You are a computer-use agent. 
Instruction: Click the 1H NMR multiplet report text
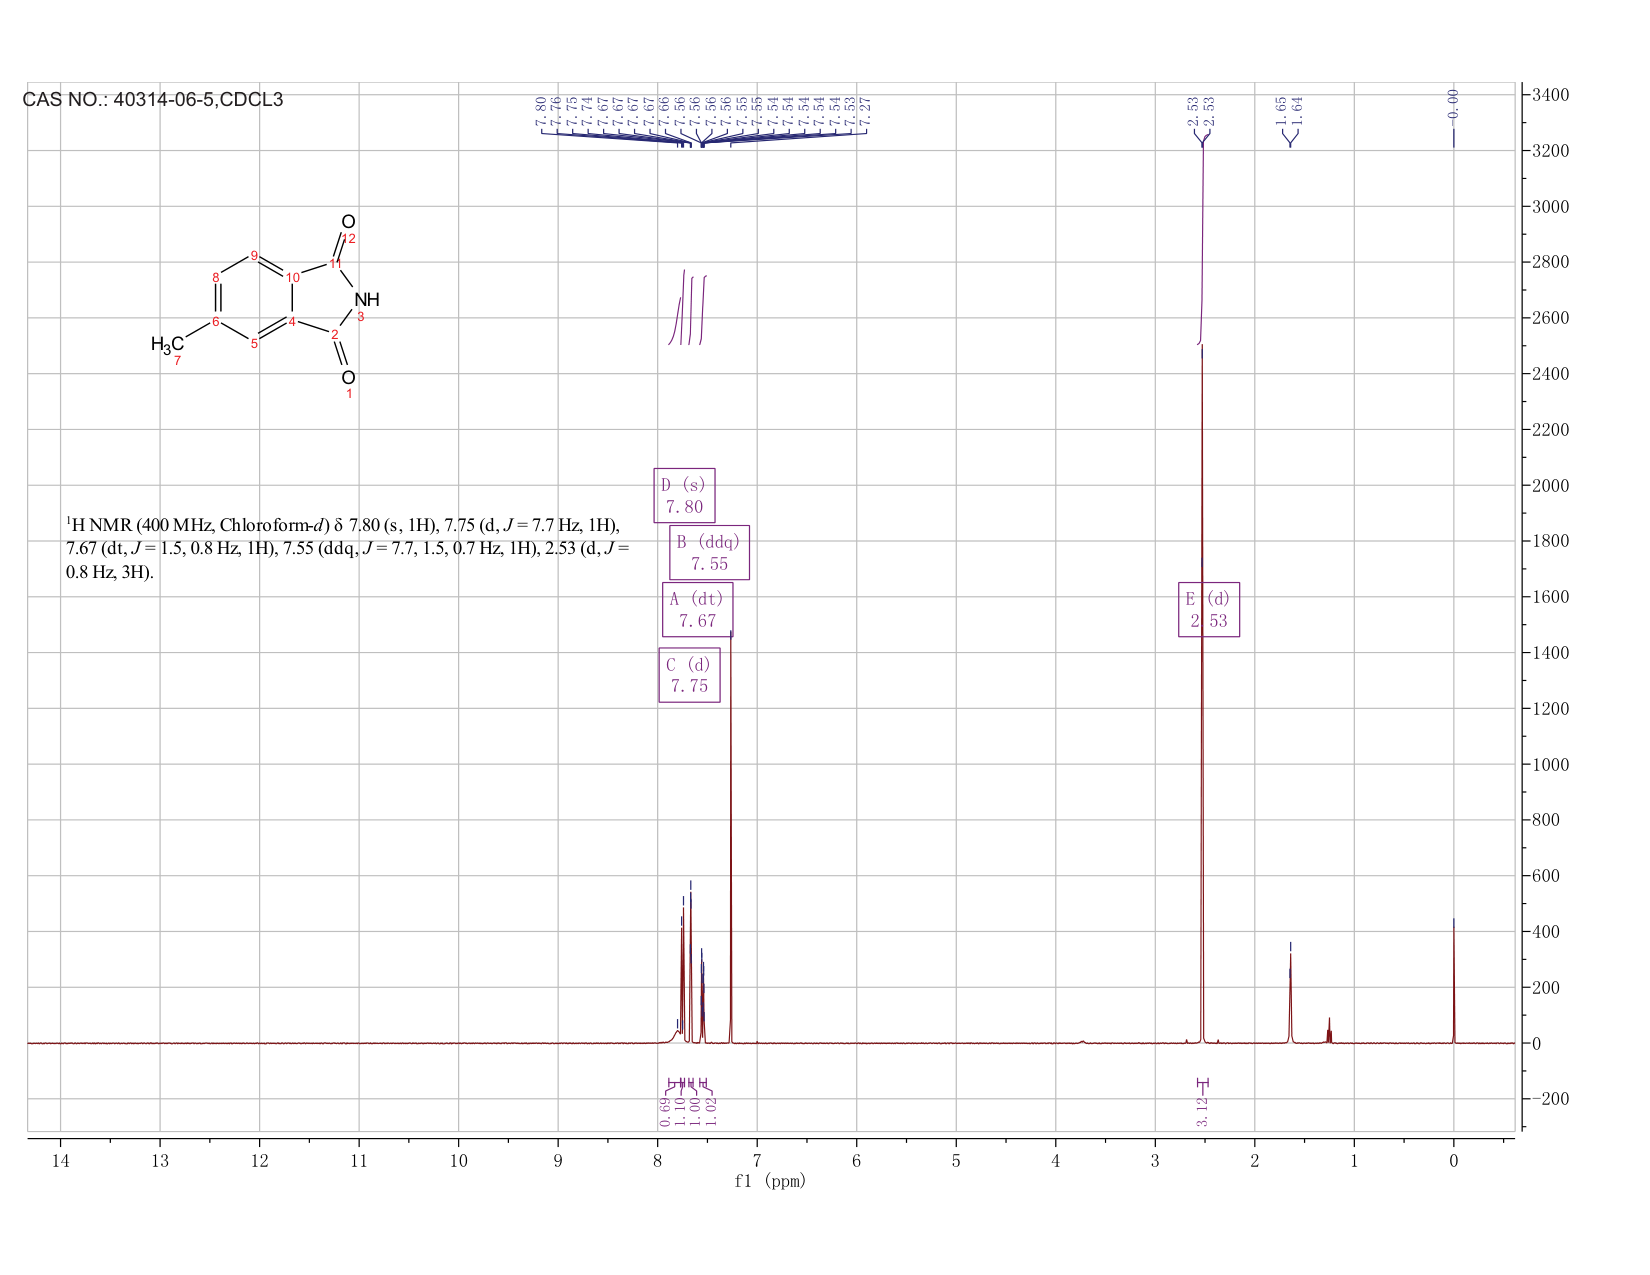pos(346,549)
